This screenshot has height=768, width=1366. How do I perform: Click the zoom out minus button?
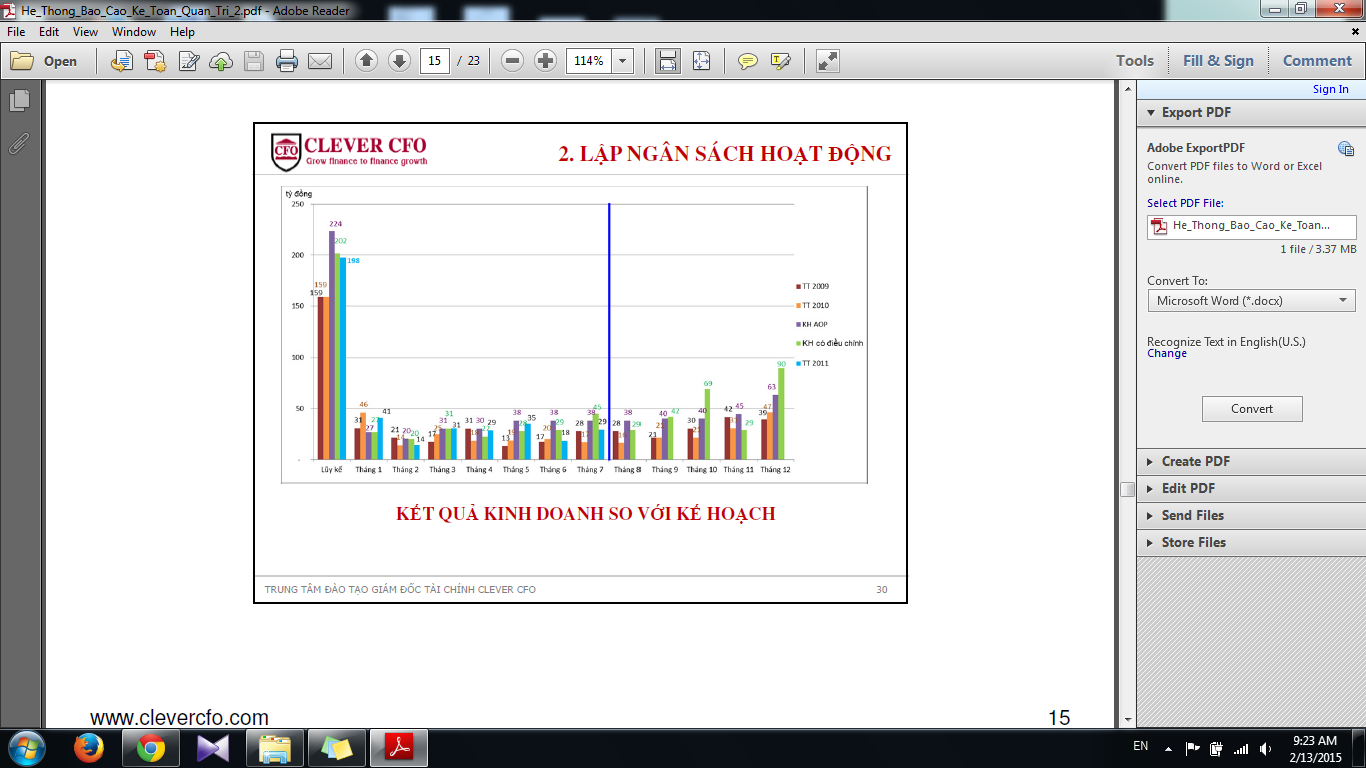[513, 61]
